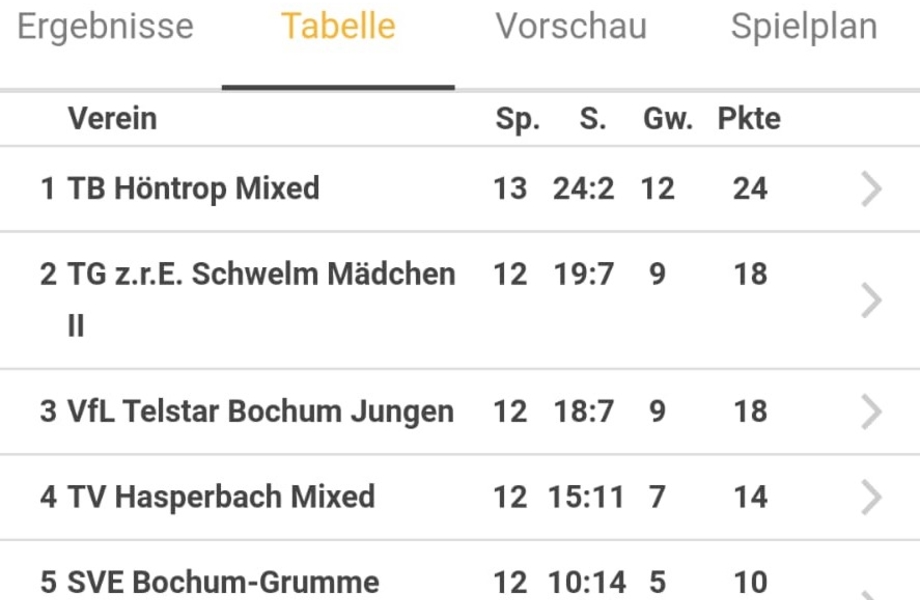Click the Sp. column header

517,119
